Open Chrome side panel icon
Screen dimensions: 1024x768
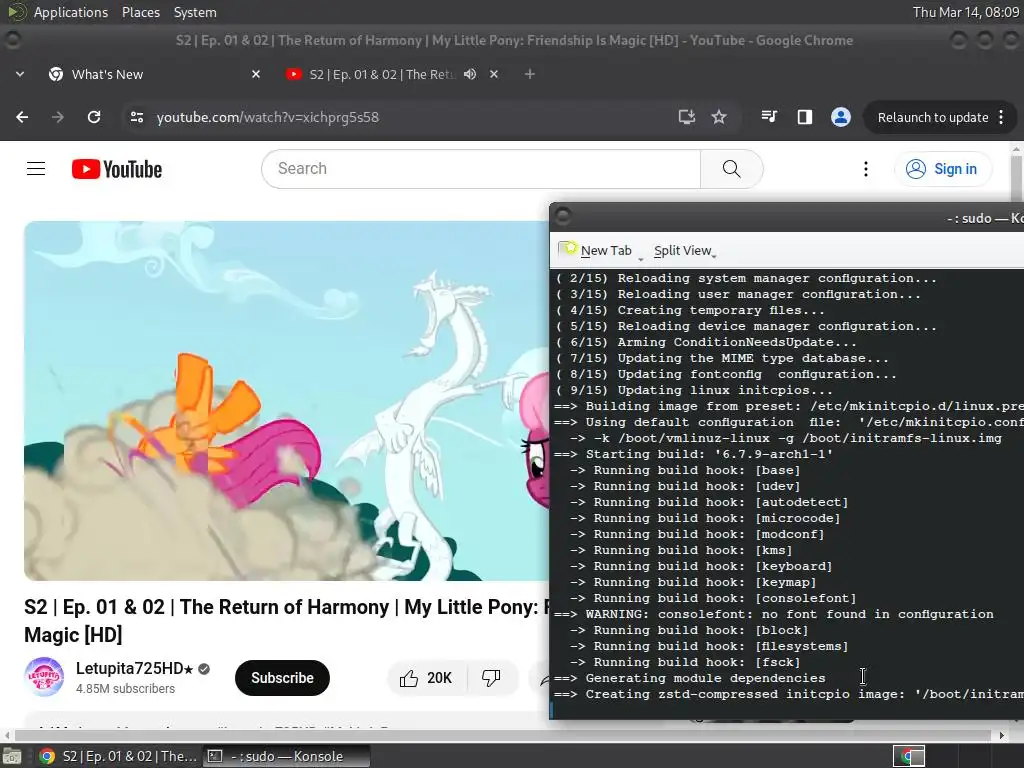[805, 117]
